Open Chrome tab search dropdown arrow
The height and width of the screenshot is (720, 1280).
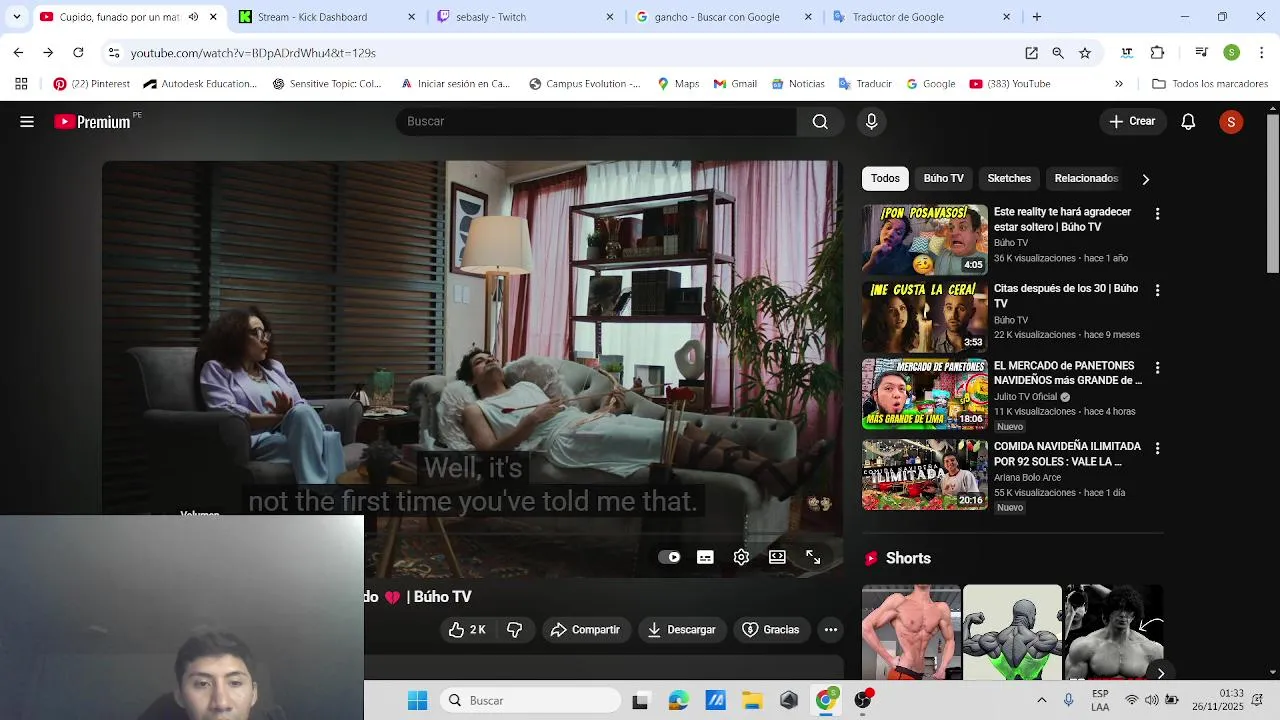16,17
